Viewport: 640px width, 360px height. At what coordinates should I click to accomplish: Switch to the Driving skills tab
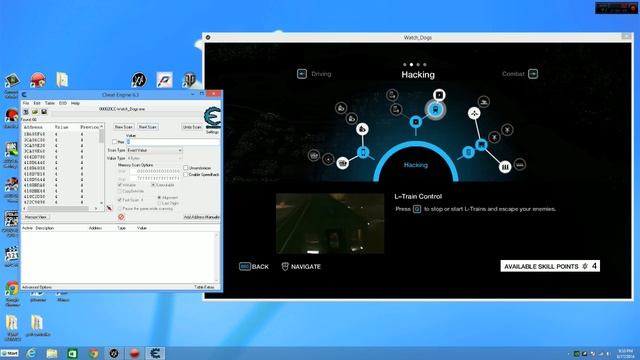click(x=321, y=74)
